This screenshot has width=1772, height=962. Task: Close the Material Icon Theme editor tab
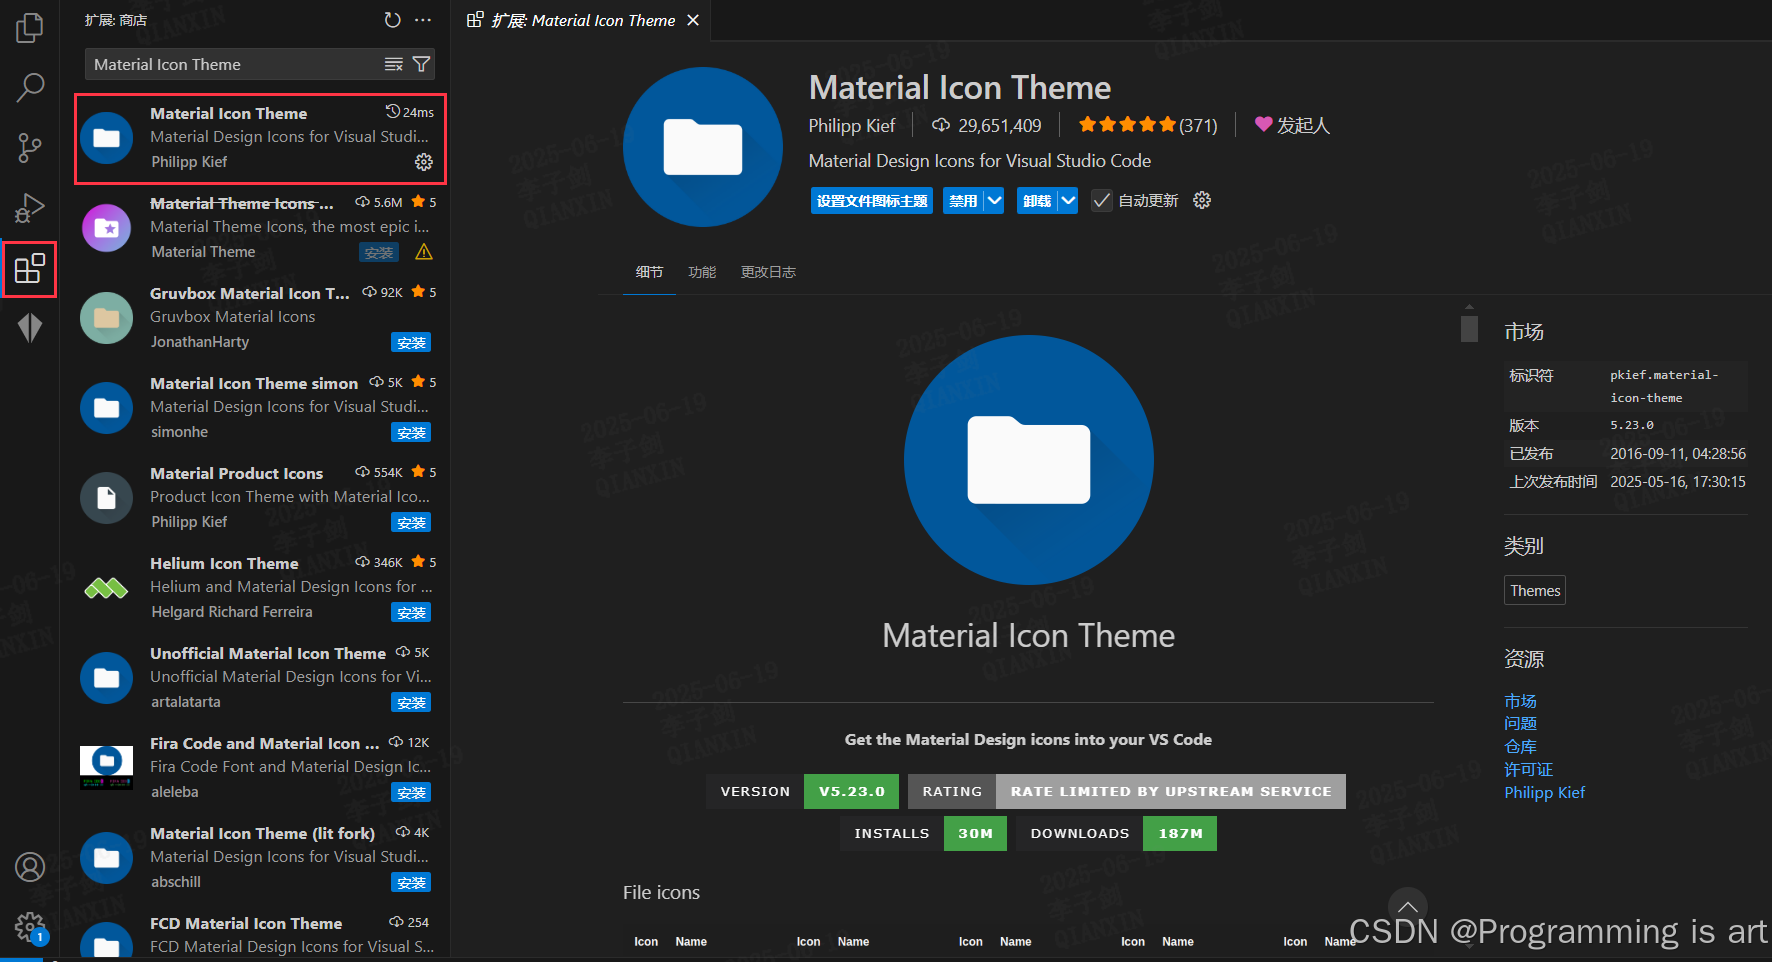(x=693, y=20)
